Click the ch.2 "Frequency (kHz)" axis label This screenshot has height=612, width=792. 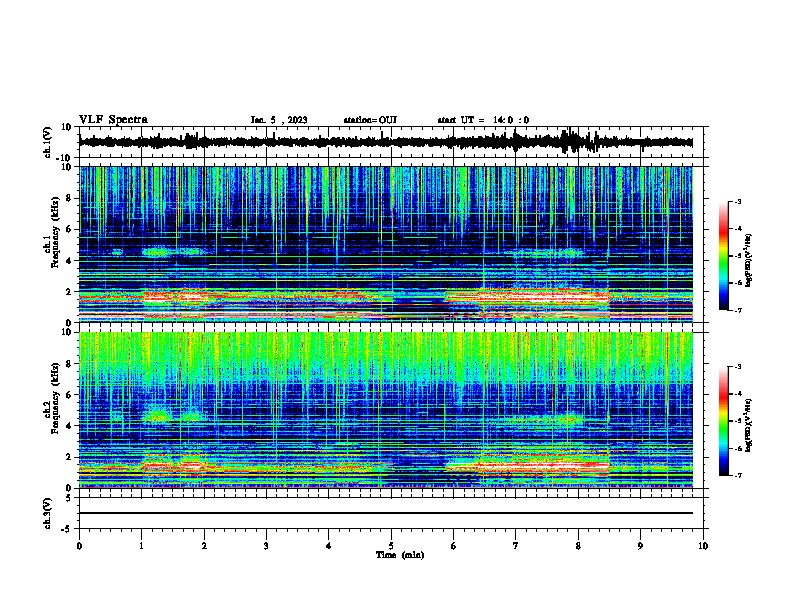coord(55,398)
